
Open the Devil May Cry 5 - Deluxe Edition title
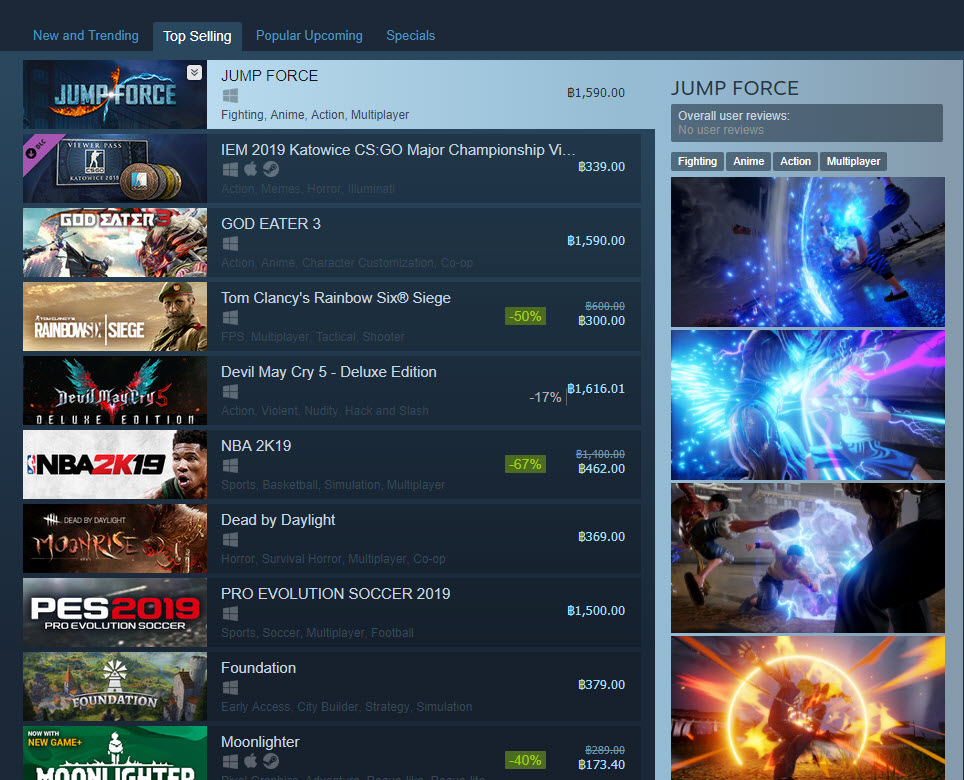(x=329, y=372)
